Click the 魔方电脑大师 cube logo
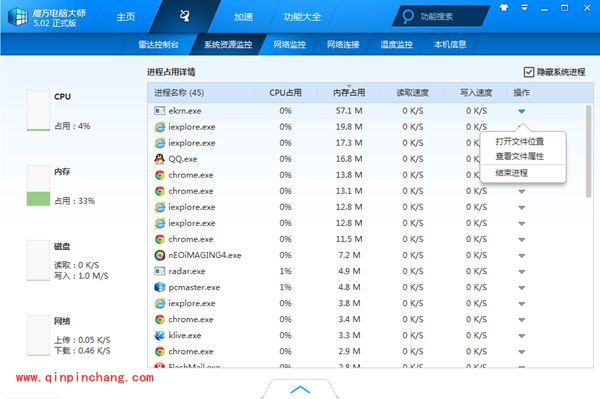 tap(18, 17)
